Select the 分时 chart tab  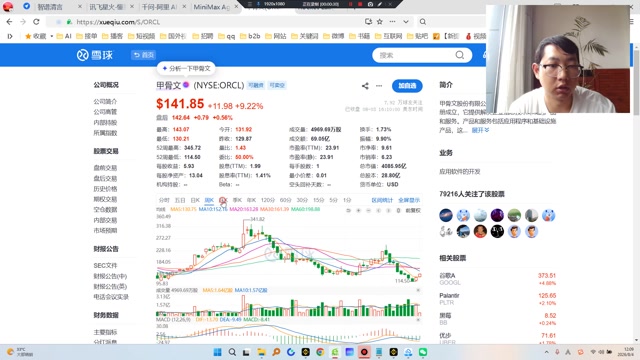pyautogui.click(x=164, y=200)
